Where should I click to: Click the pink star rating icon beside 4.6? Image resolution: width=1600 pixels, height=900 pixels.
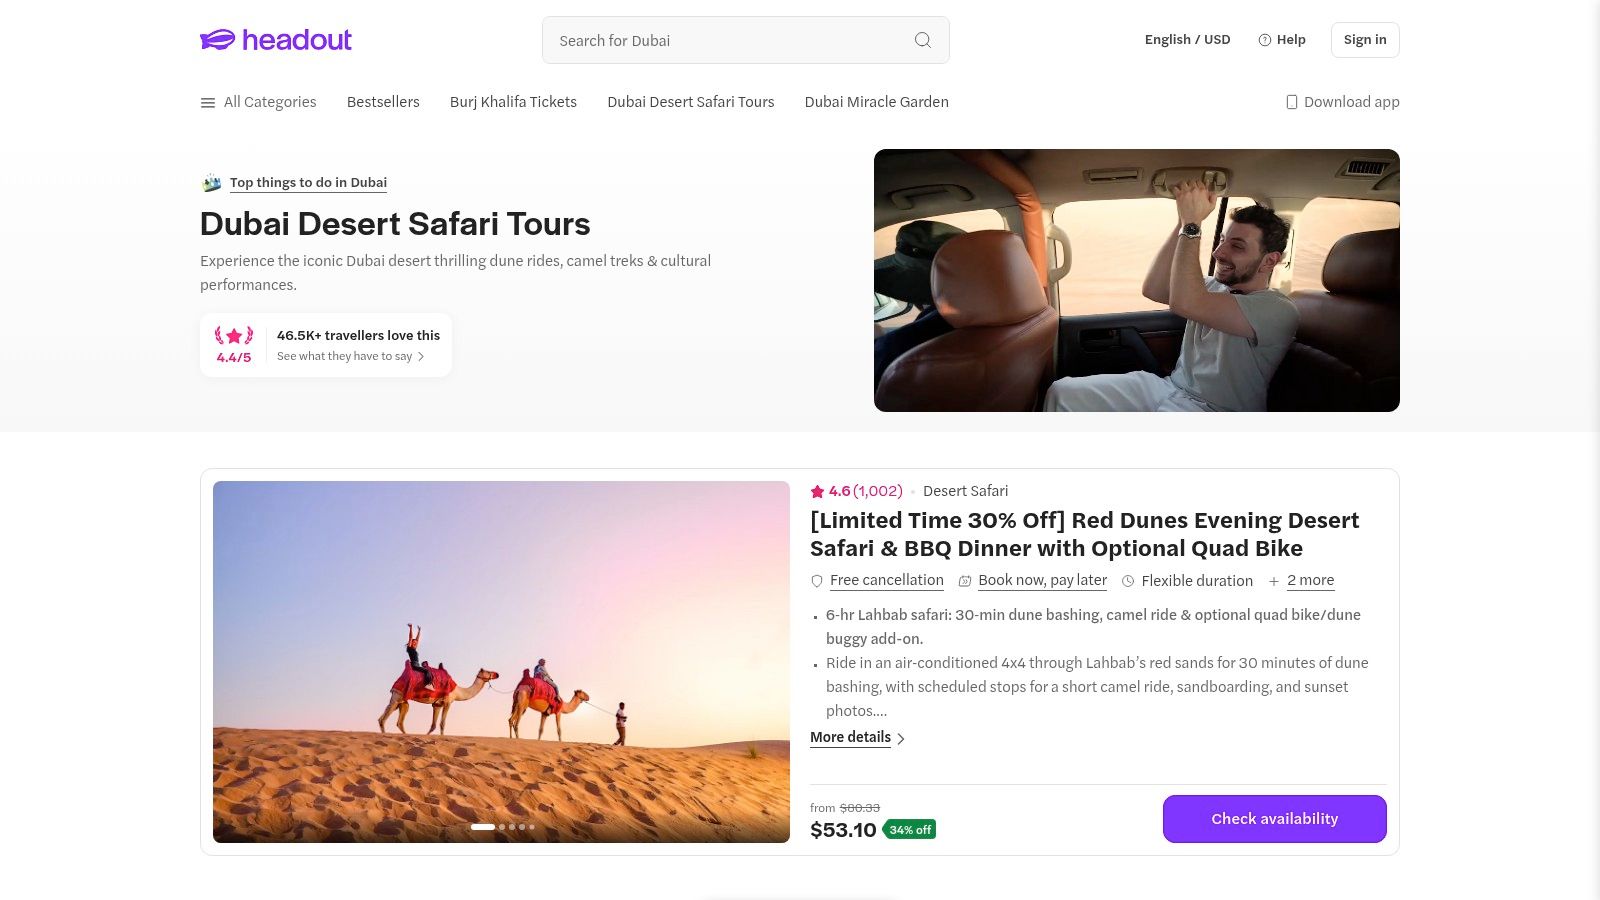pos(817,491)
